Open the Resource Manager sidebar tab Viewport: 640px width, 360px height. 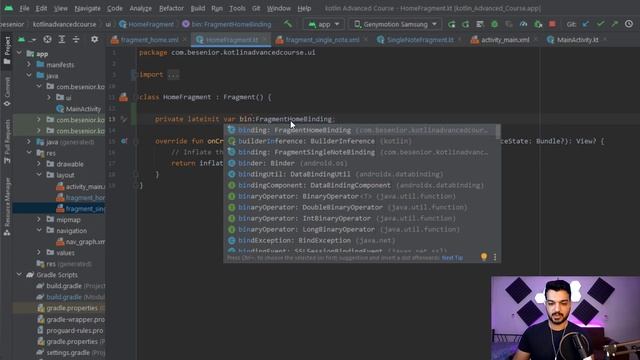(7, 207)
